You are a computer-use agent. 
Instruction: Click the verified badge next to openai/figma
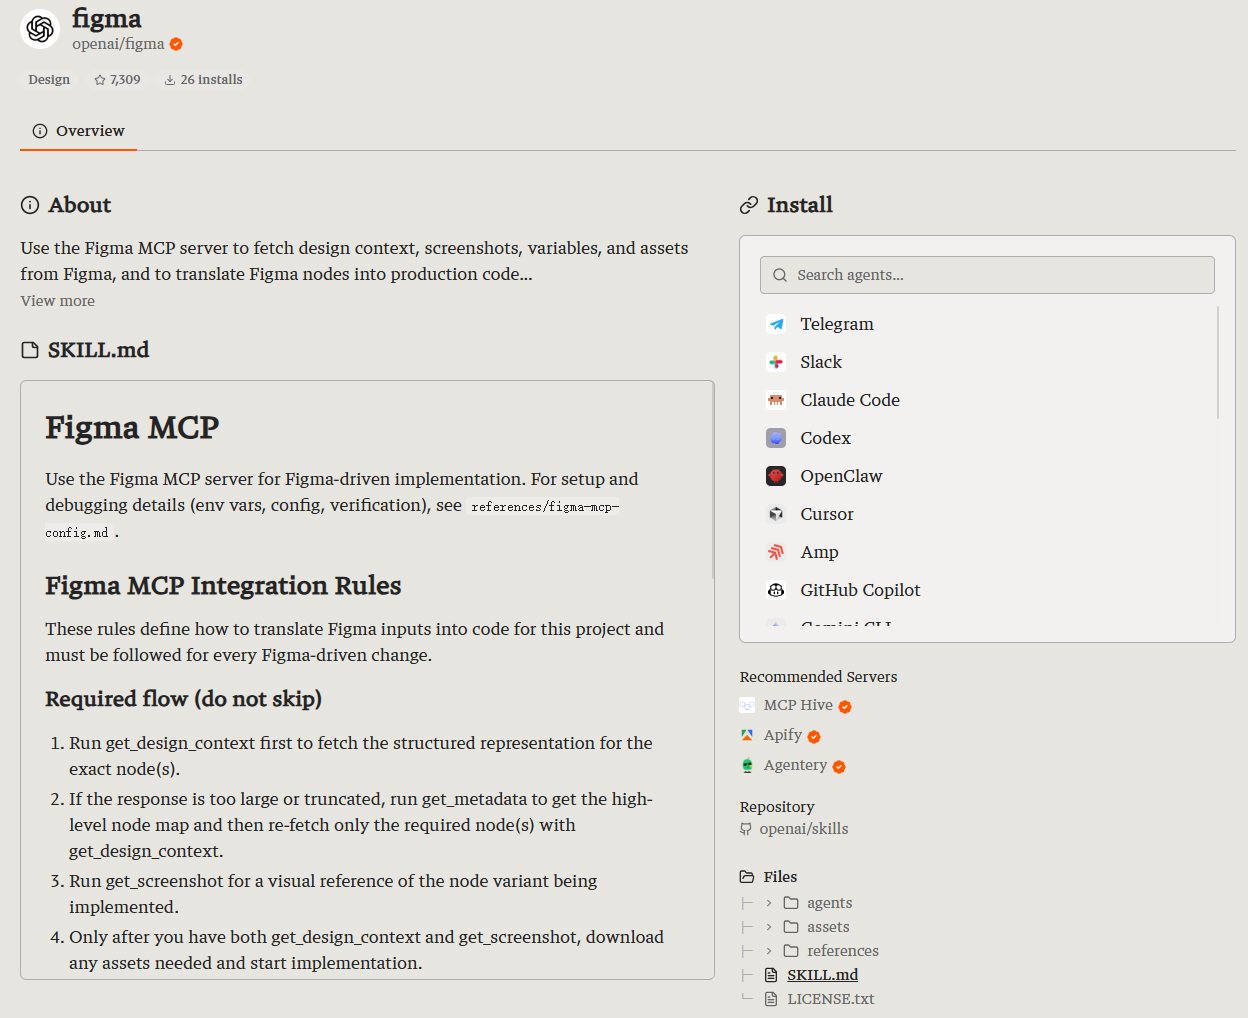[x=176, y=44]
